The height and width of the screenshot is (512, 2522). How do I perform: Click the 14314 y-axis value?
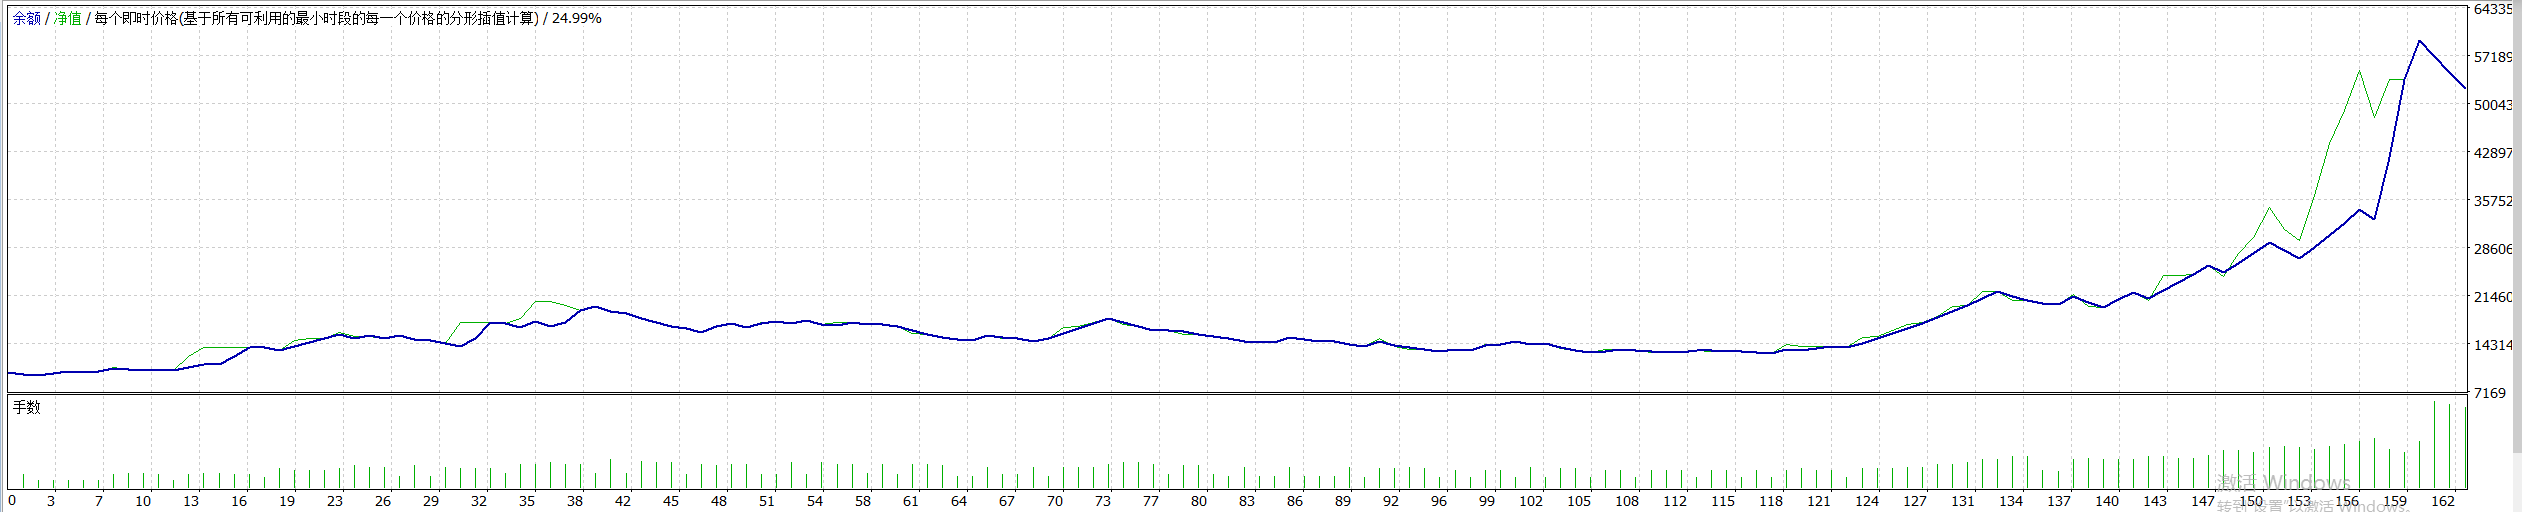click(x=2493, y=345)
